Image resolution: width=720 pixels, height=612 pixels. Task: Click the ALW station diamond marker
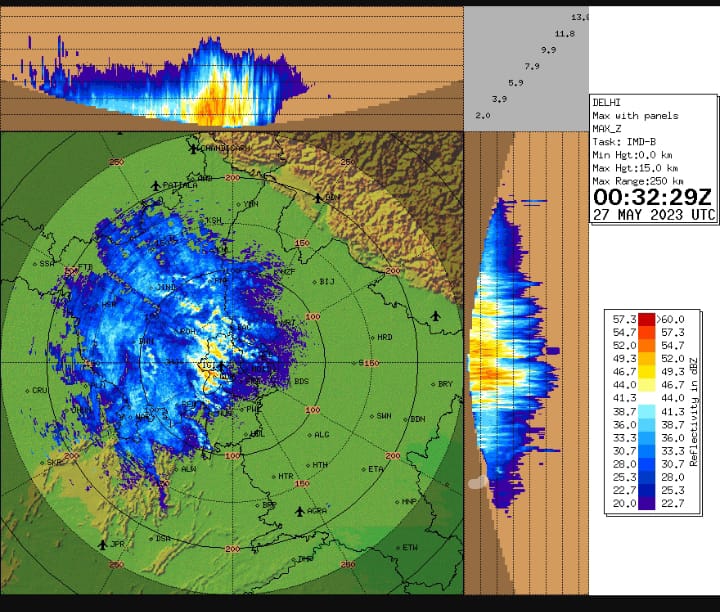176,469
